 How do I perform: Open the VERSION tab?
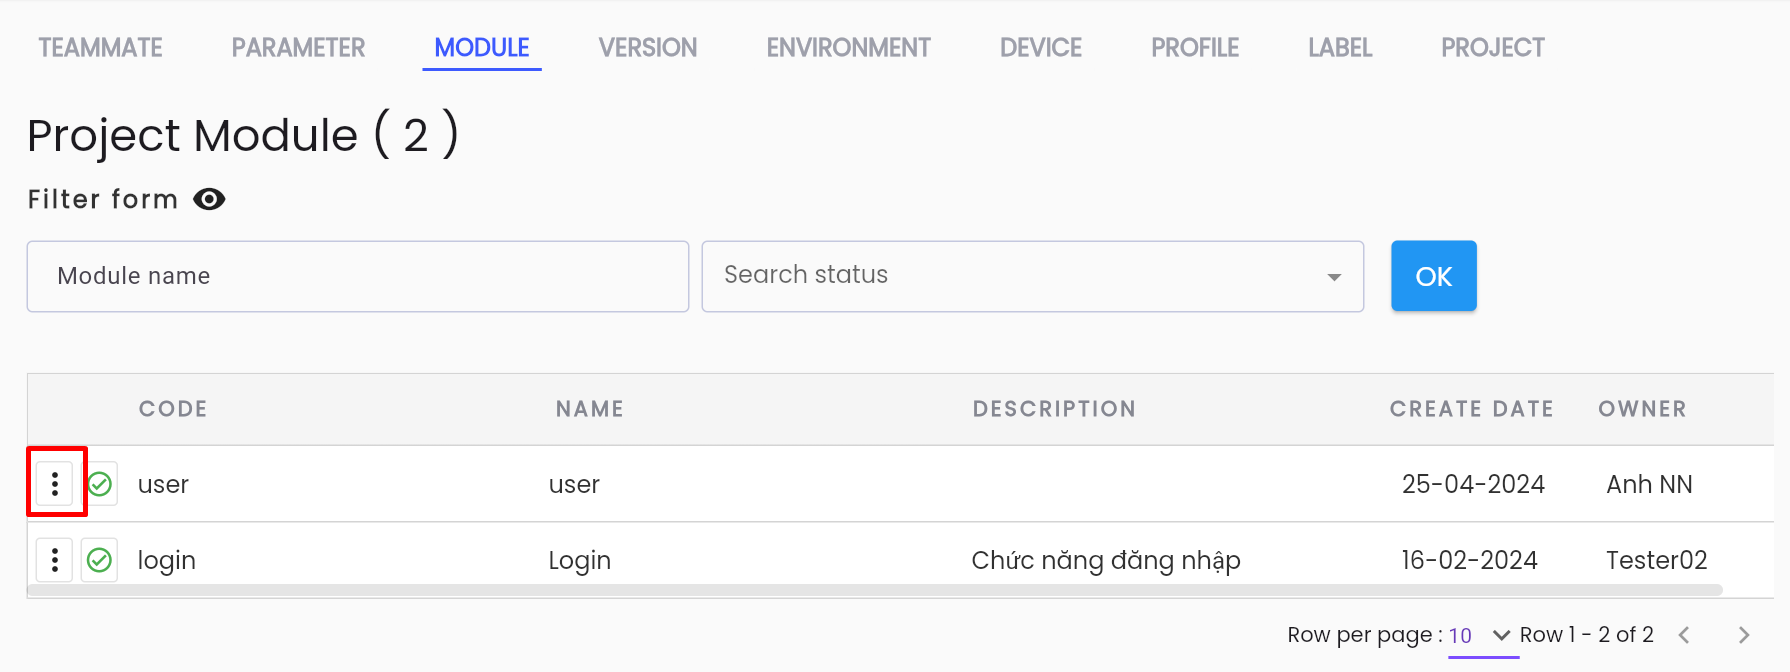(648, 47)
